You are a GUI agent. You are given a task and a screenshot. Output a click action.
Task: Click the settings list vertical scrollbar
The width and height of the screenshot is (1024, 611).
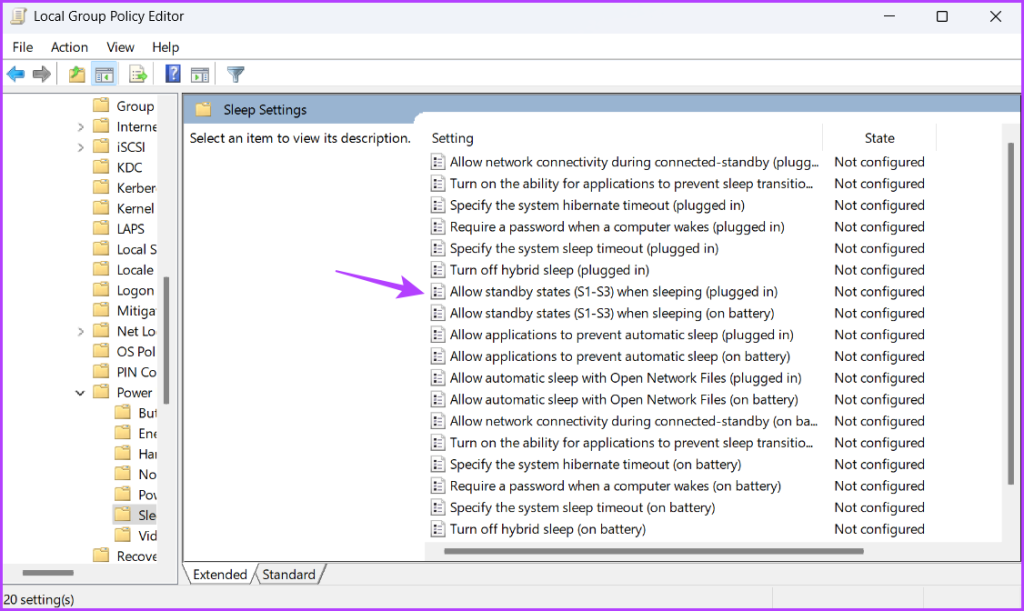[1011, 313]
